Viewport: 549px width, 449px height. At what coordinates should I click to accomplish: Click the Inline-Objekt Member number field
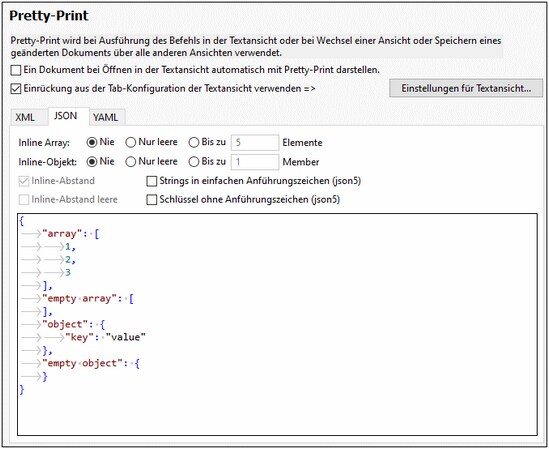pos(255,162)
